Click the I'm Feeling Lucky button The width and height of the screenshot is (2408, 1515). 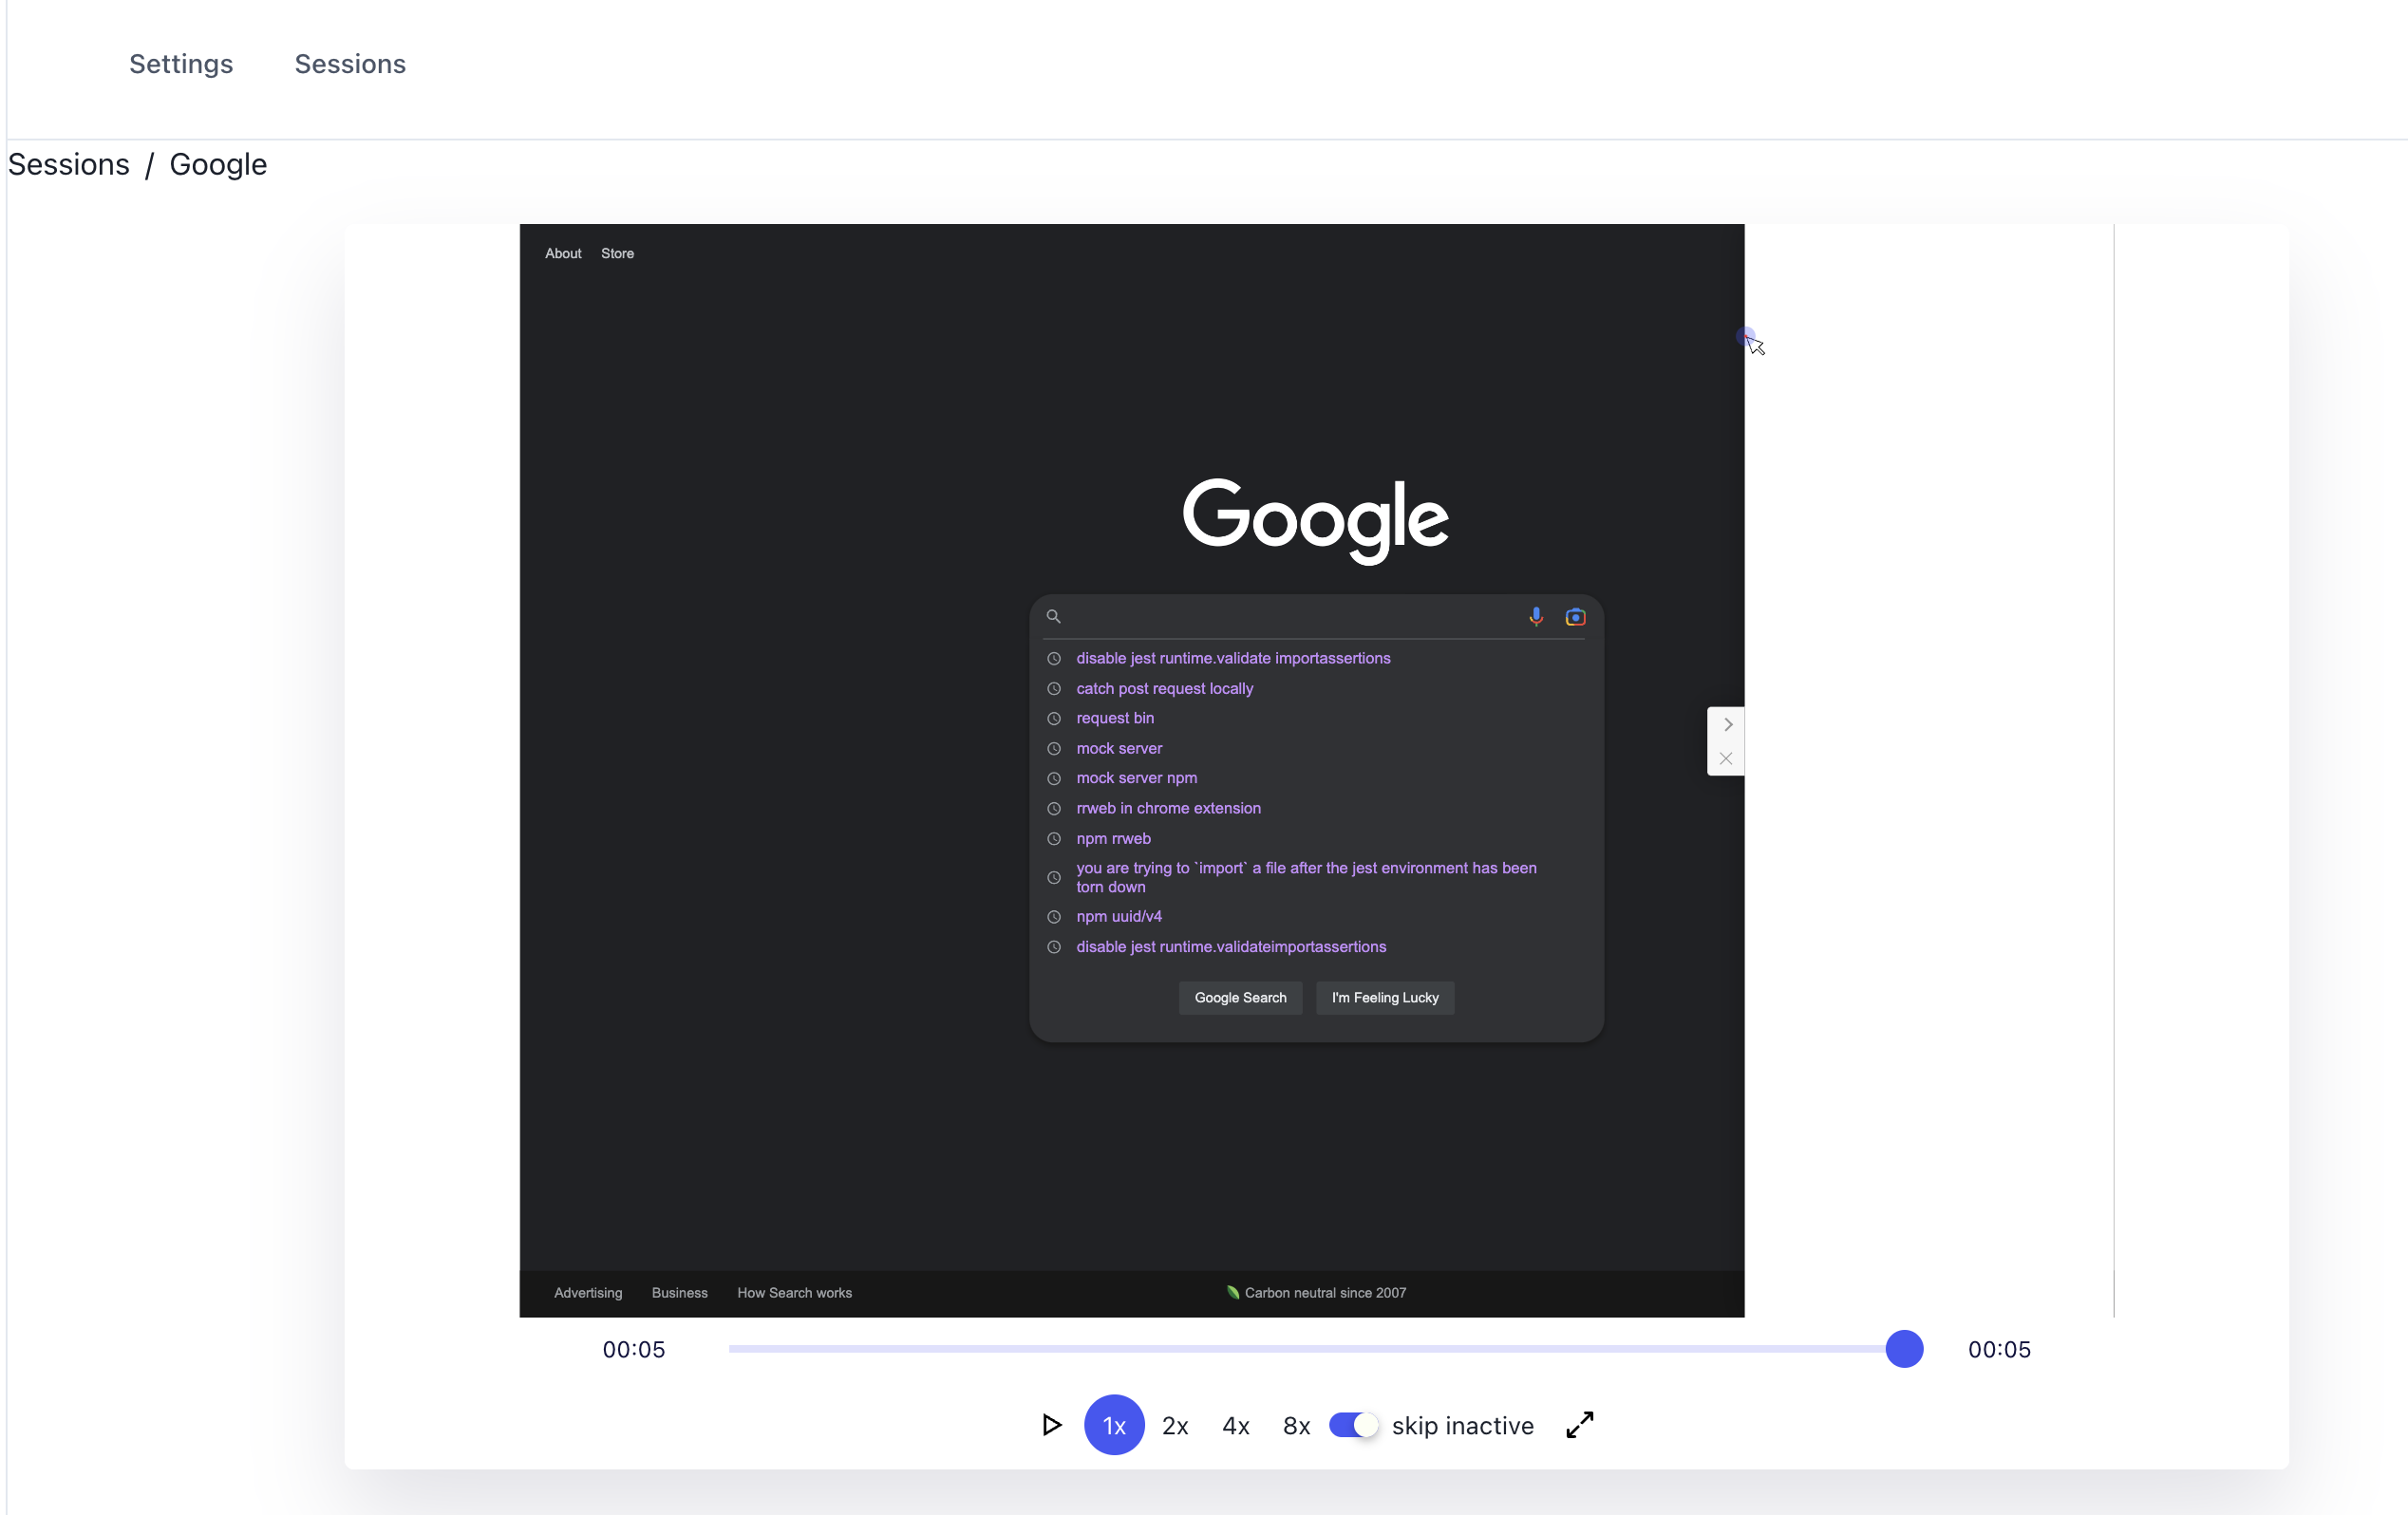pos(1384,997)
